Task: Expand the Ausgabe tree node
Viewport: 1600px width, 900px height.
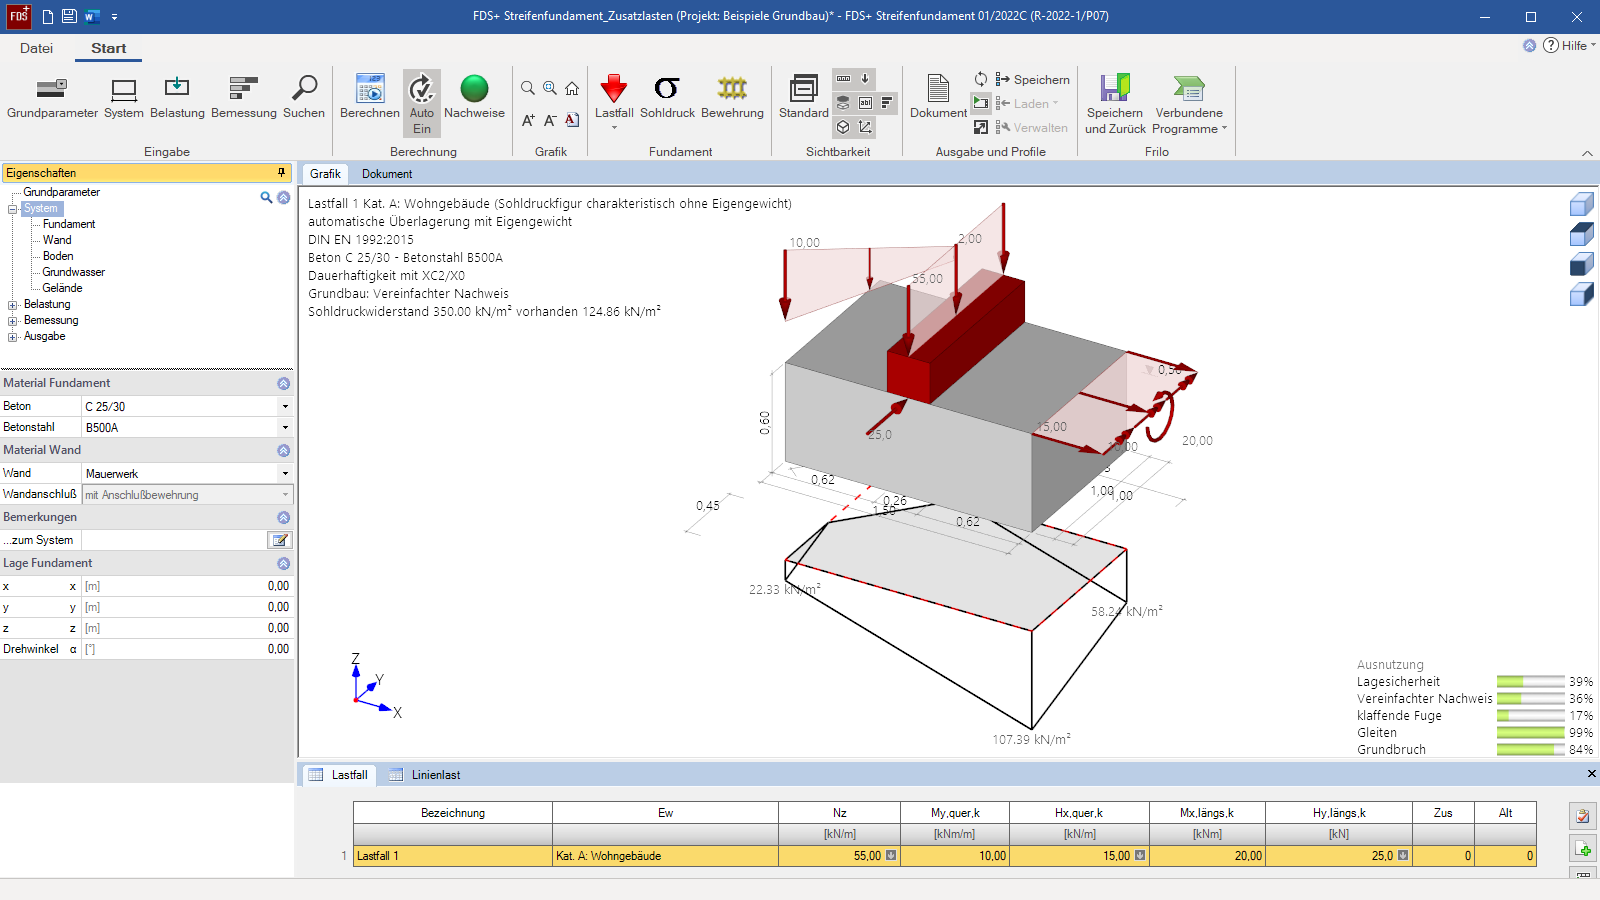Action: click(x=12, y=337)
